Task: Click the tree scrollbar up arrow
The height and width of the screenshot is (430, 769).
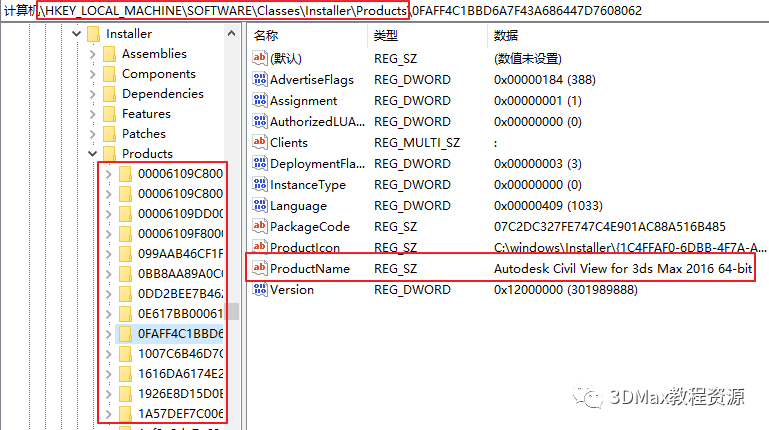Action: 231,33
